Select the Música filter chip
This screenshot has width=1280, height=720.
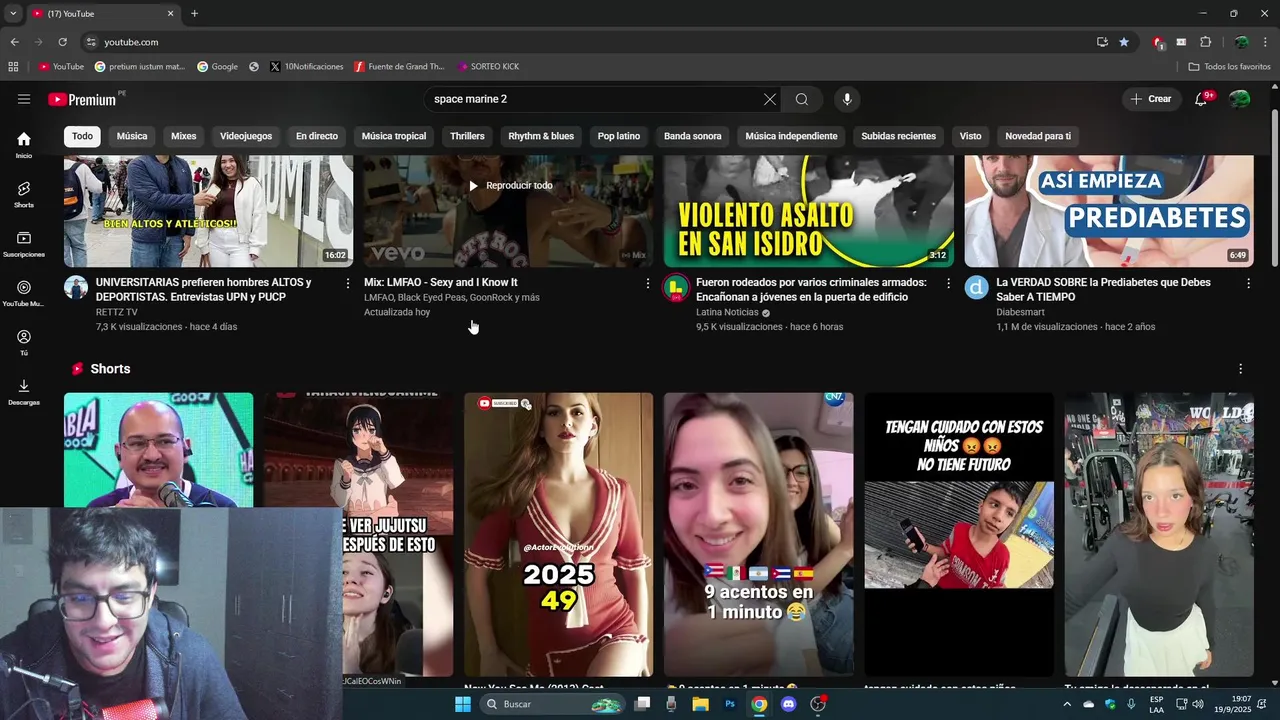click(132, 136)
